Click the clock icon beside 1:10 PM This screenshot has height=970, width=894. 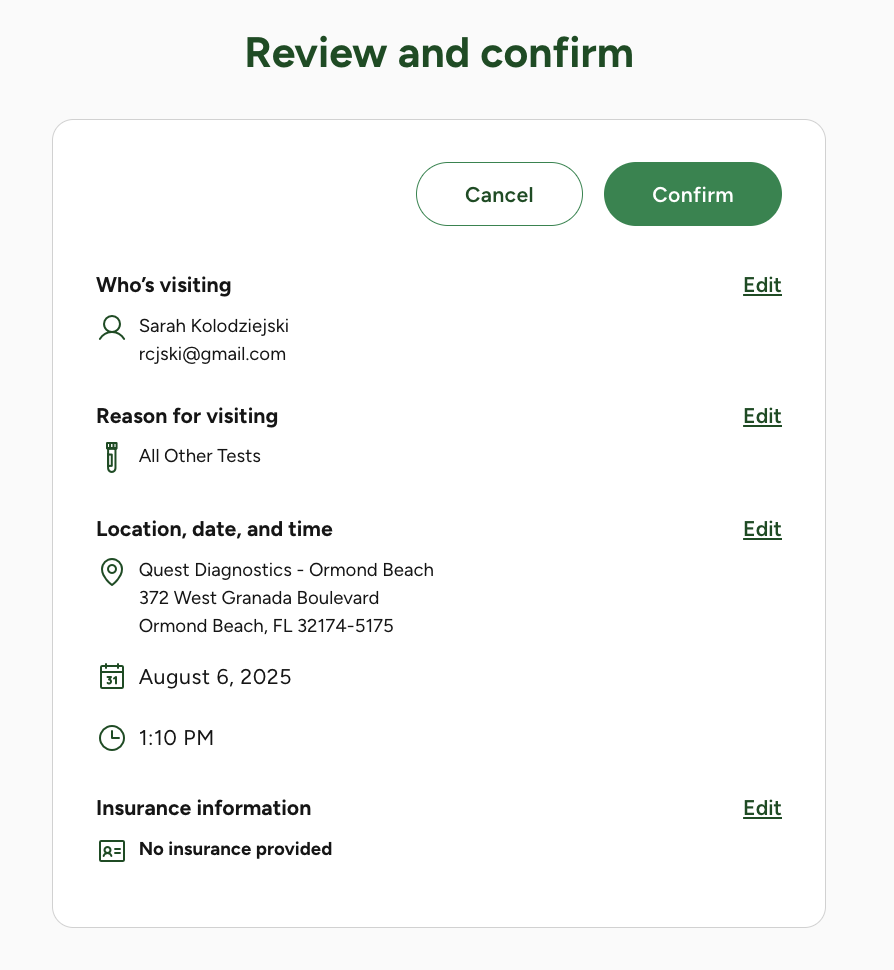tap(112, 738)
